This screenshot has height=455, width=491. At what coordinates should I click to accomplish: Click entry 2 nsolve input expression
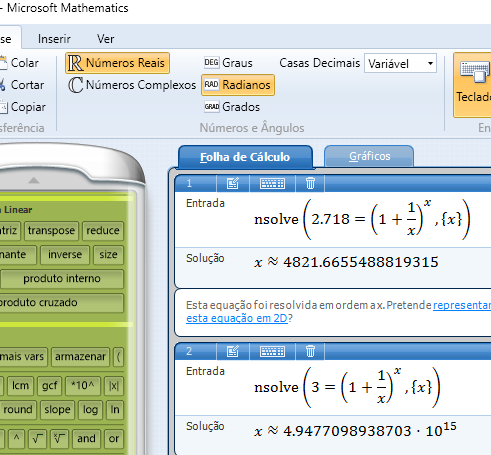(x=347, y=387)
